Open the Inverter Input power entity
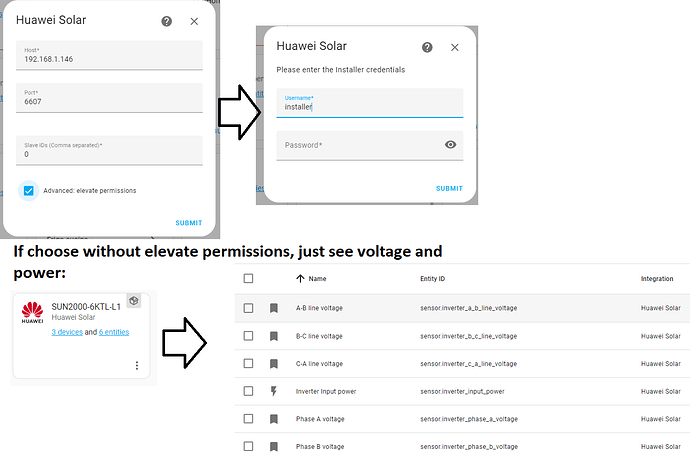Image resolution: width=690 pixels, height=459 pixels. click(326, 391)
